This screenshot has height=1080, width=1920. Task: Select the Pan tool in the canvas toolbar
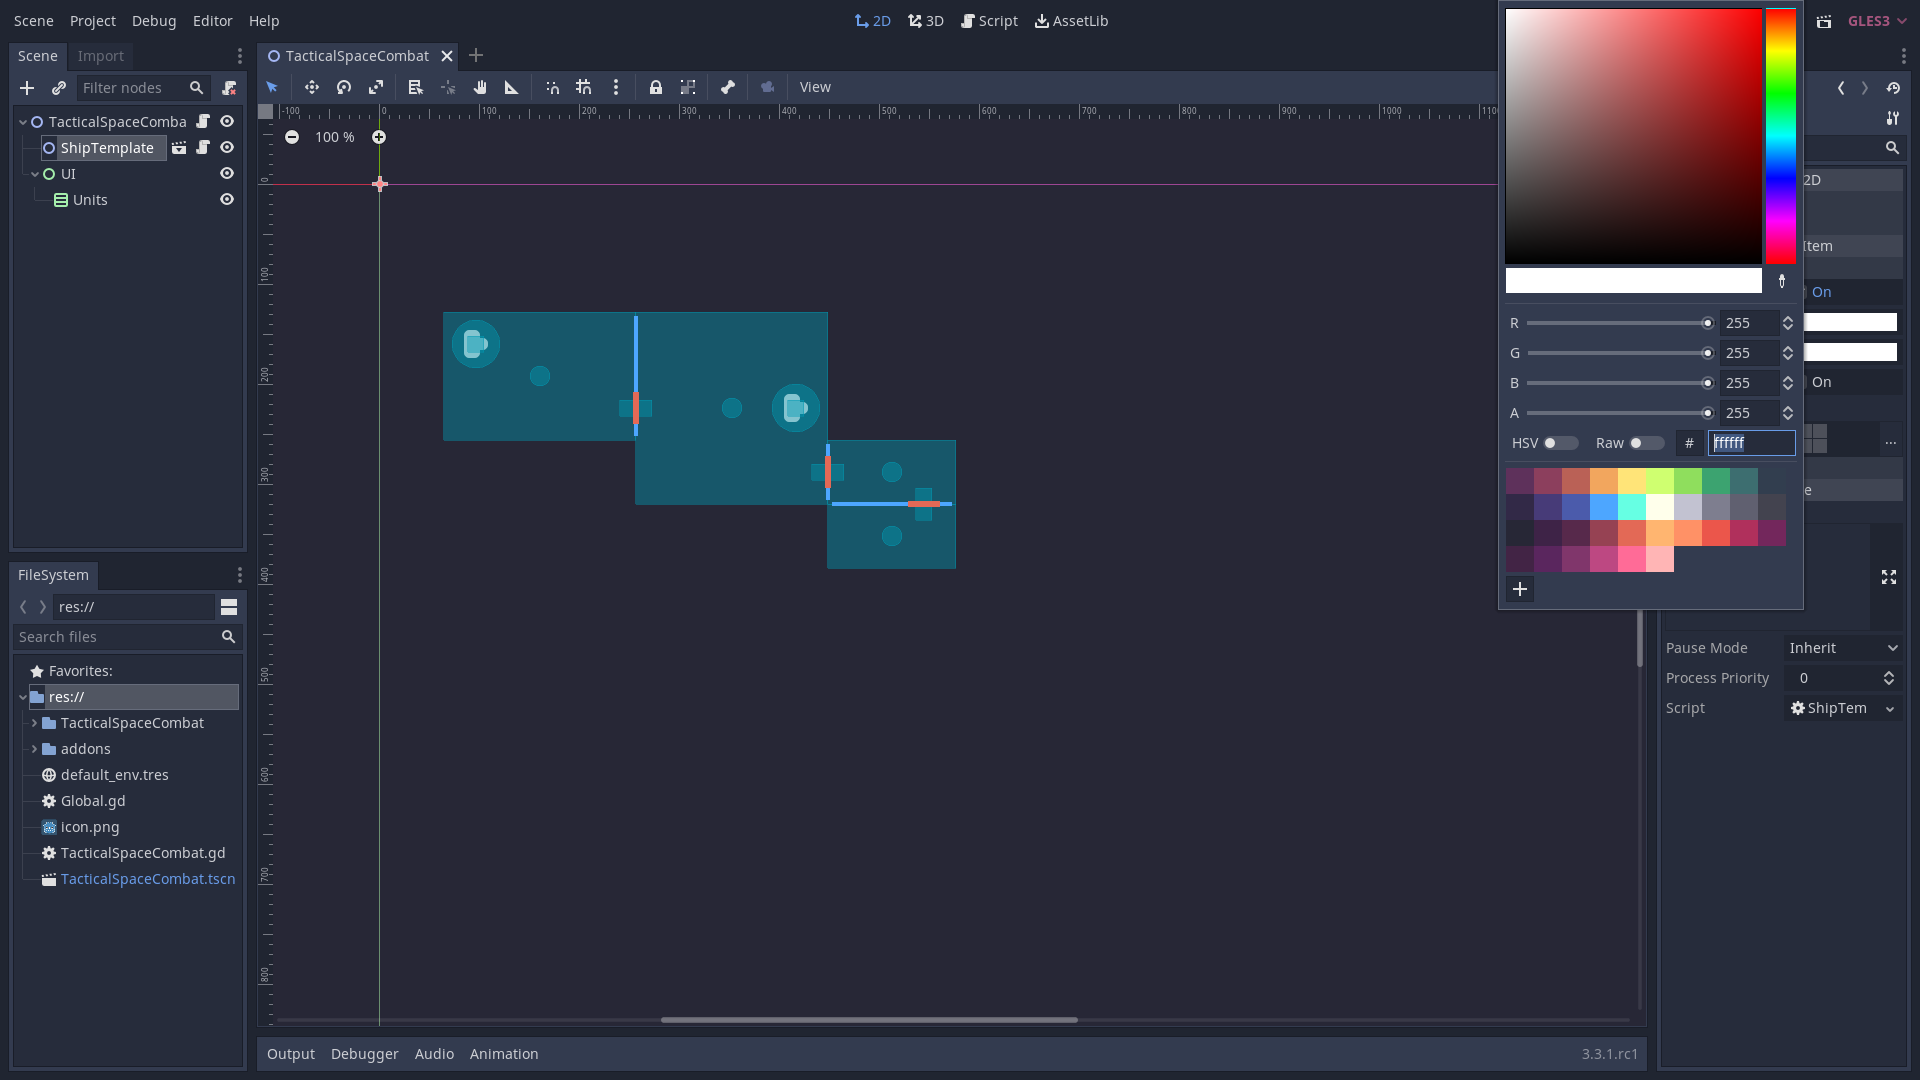(480, 87)
